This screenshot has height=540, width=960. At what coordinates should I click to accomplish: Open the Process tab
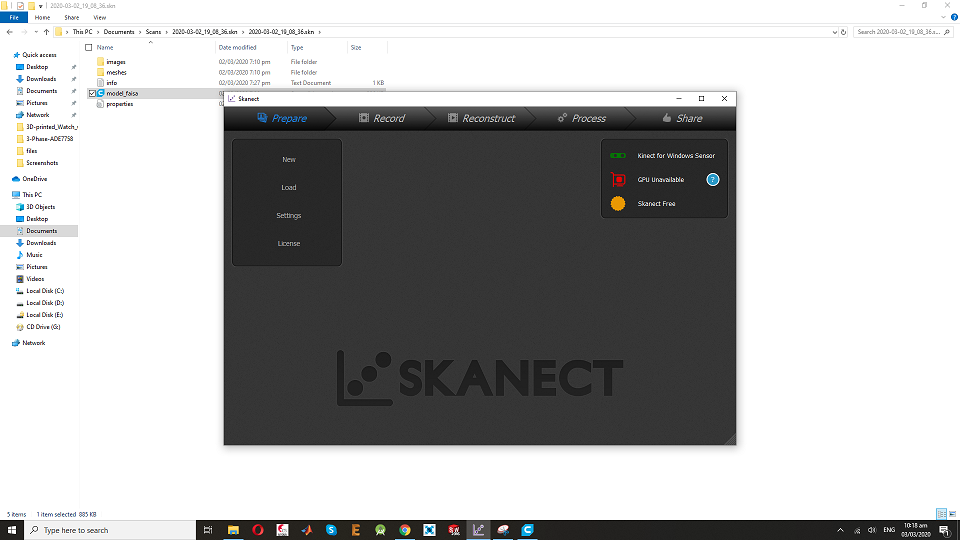[x=582, y=118]
